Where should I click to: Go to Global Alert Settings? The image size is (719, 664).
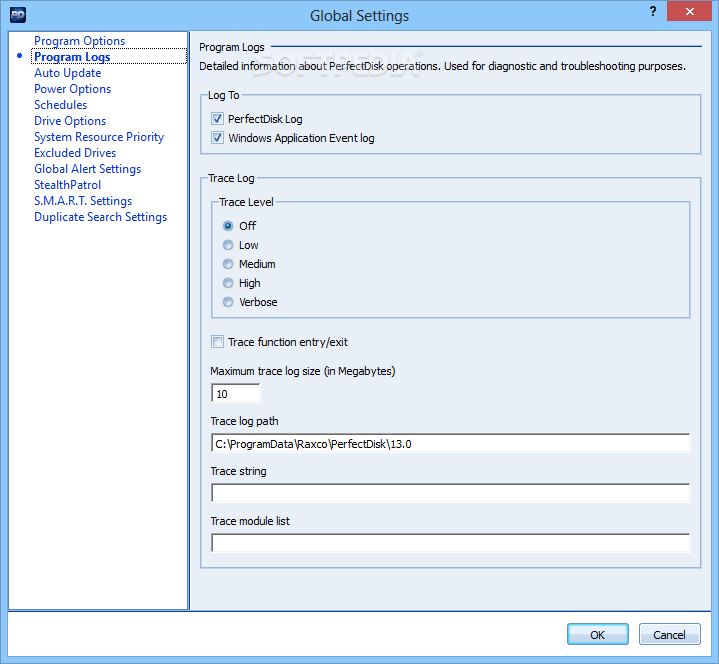click(88, 169)
